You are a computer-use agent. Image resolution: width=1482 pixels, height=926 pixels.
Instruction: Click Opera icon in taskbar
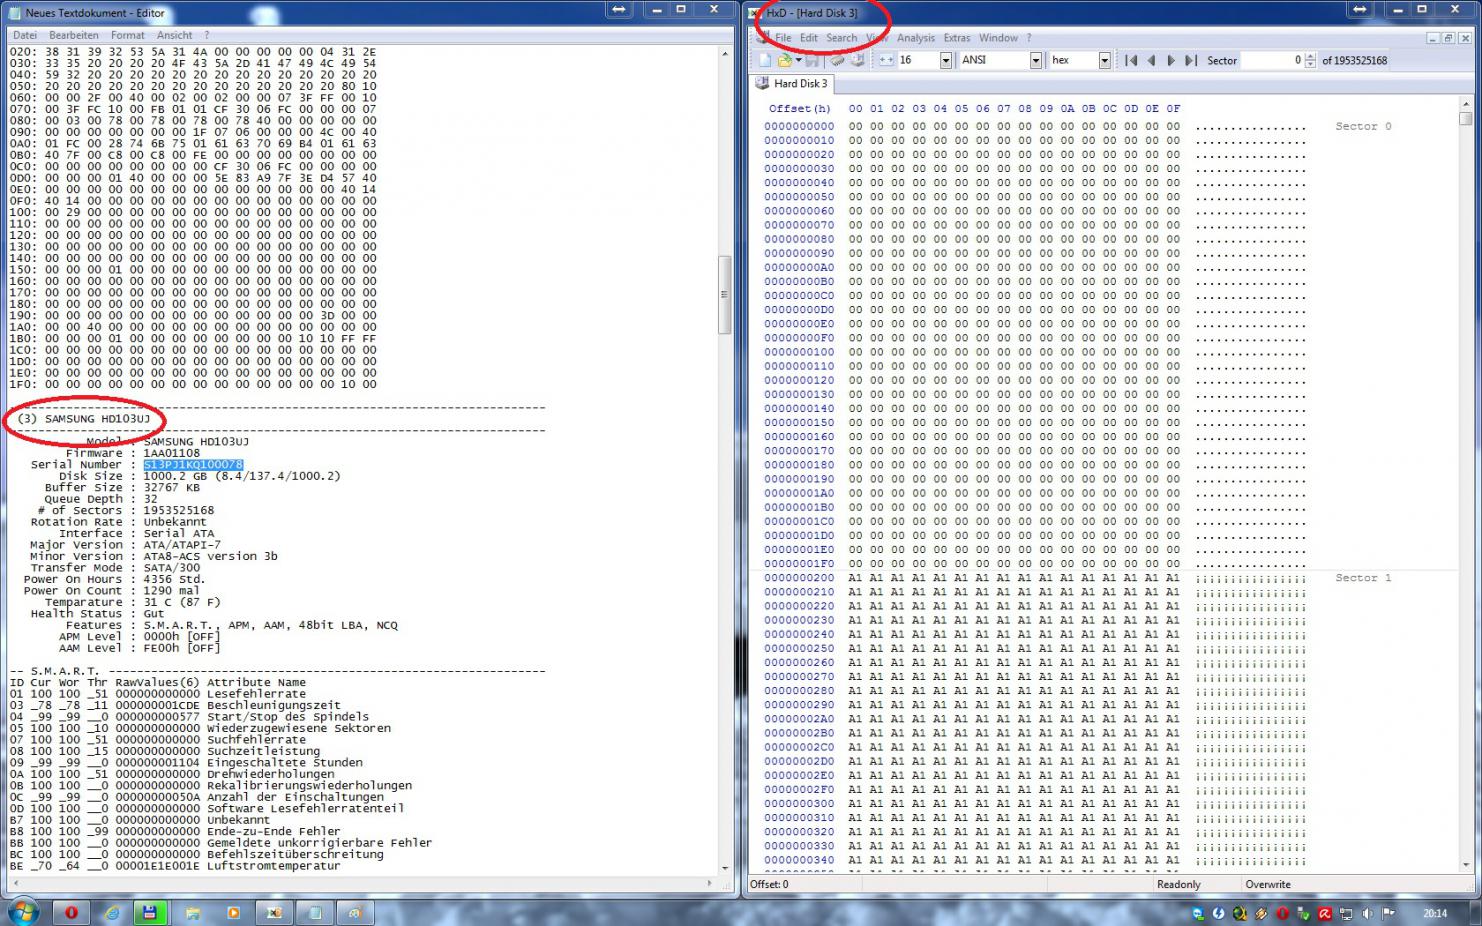(x=71, y=912)
